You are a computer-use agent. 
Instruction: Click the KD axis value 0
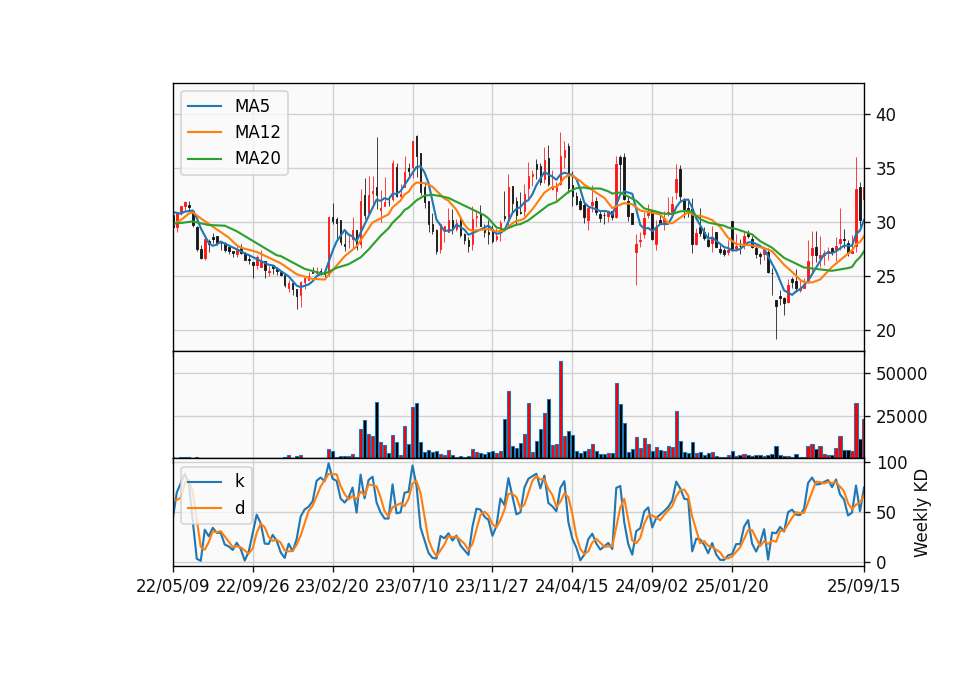[881, 563]
